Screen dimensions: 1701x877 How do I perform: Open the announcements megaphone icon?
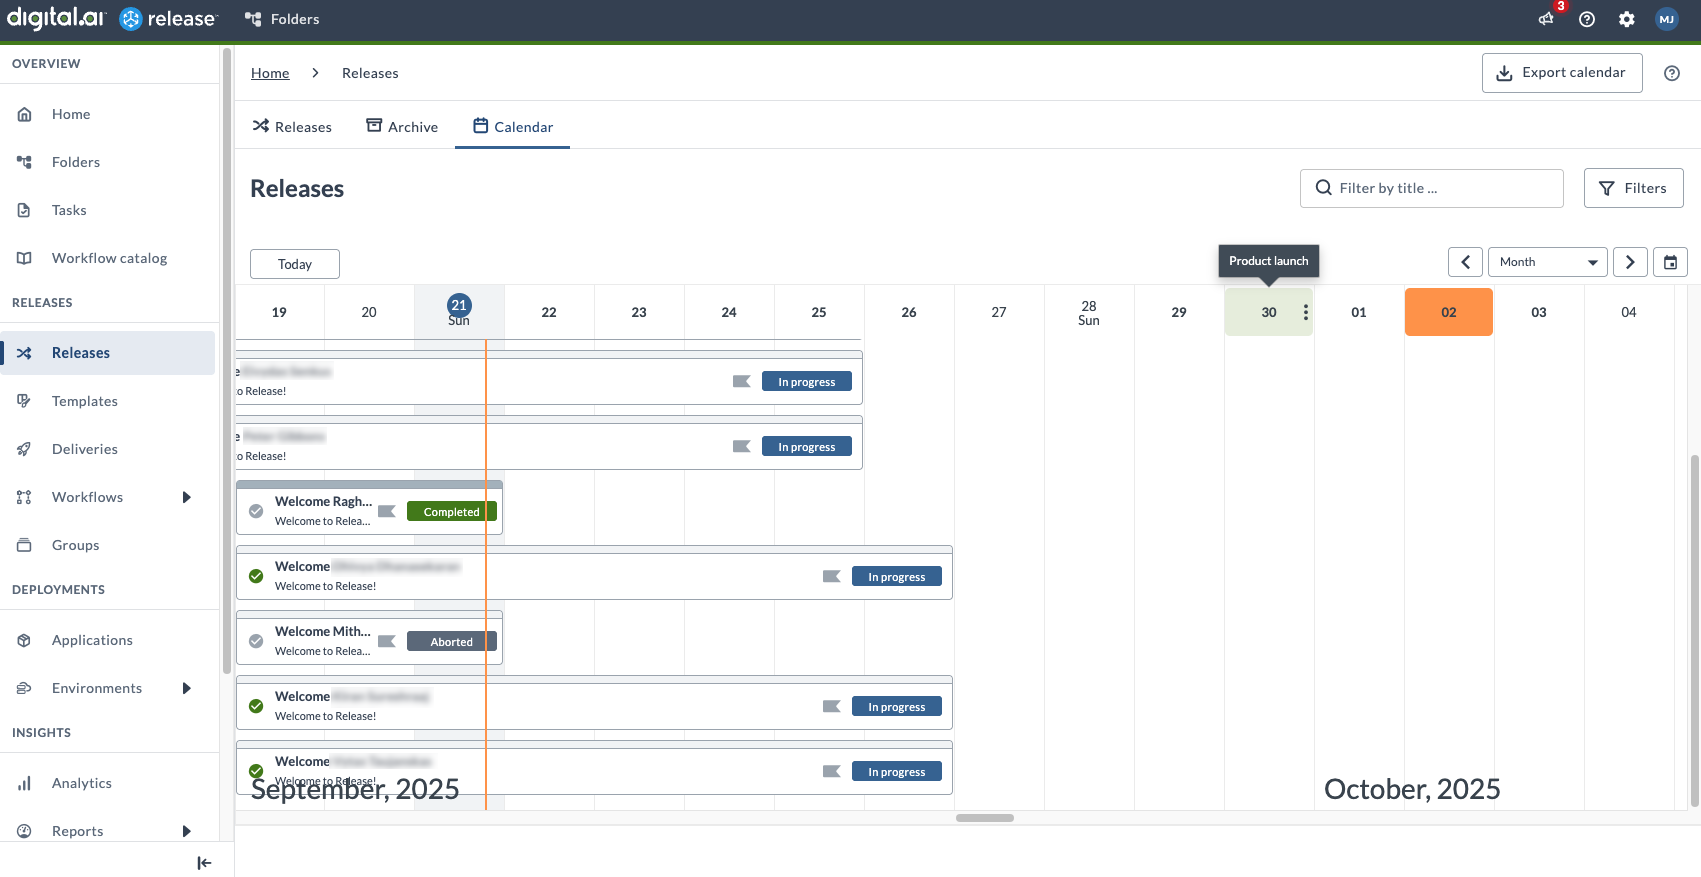(1546, 19)
